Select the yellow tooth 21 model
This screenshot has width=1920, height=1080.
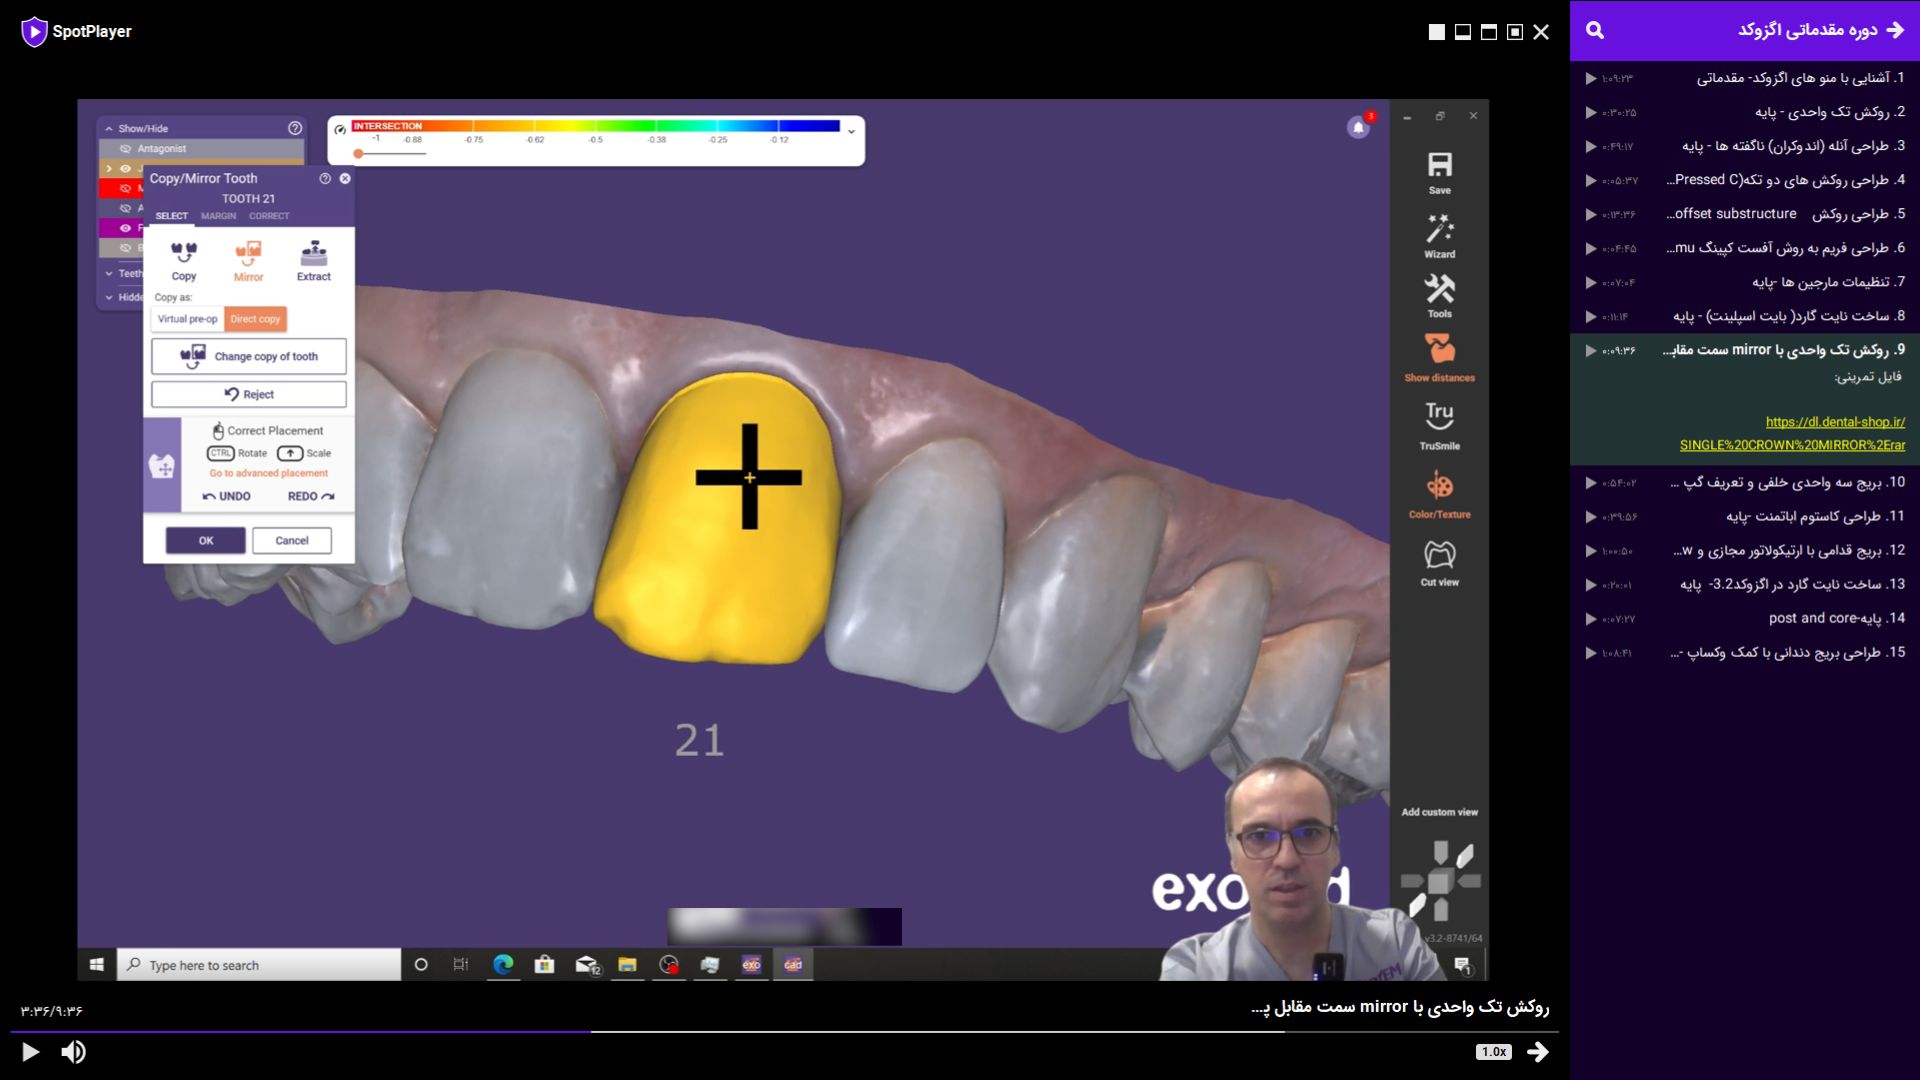[x=720, y=520]
